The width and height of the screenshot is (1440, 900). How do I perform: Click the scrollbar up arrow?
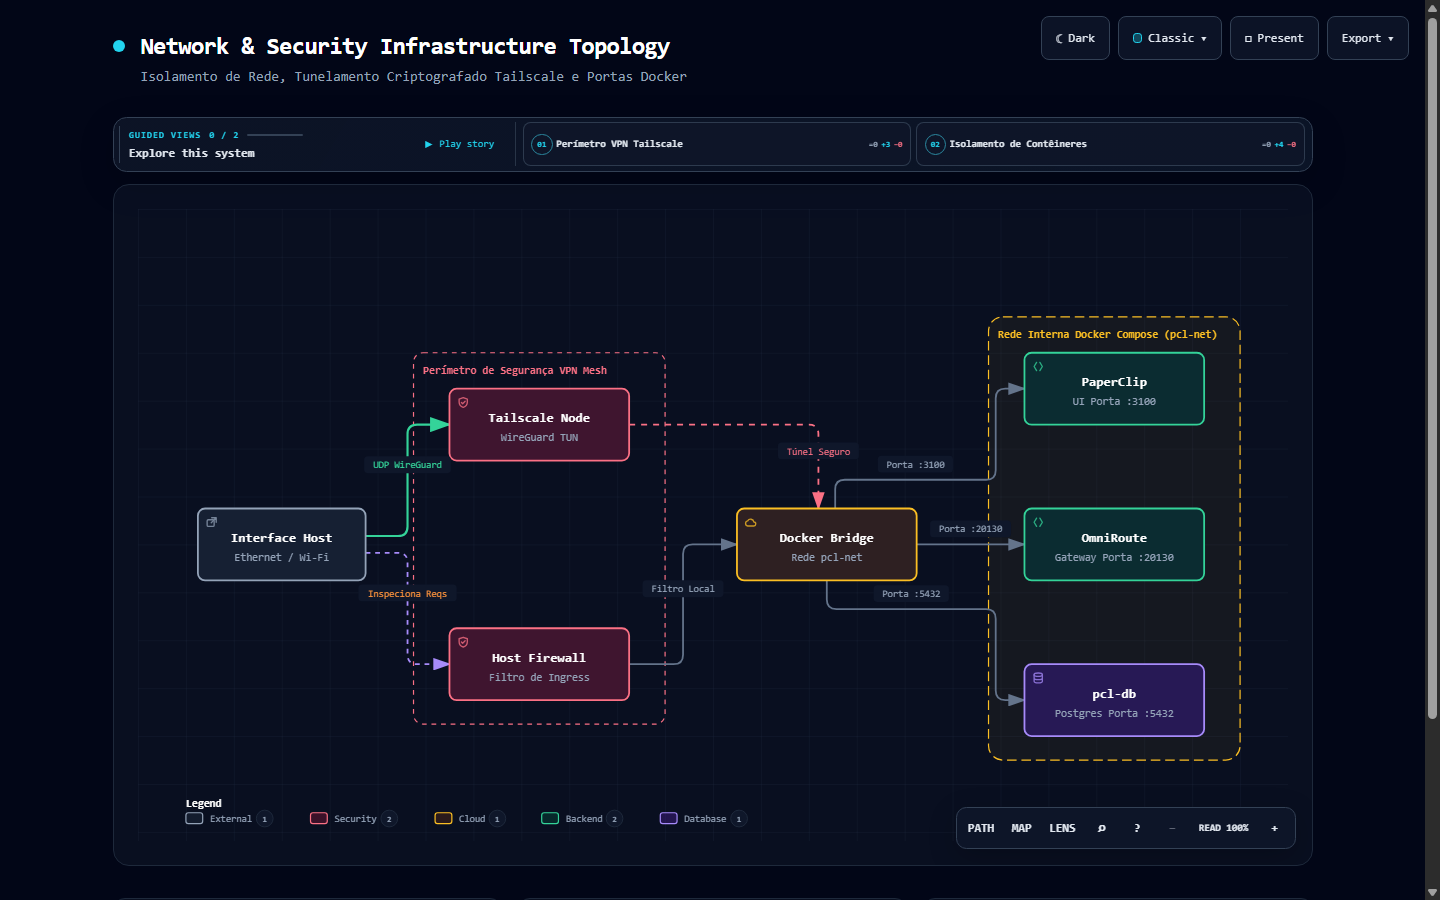click(x=1432, y=7)
